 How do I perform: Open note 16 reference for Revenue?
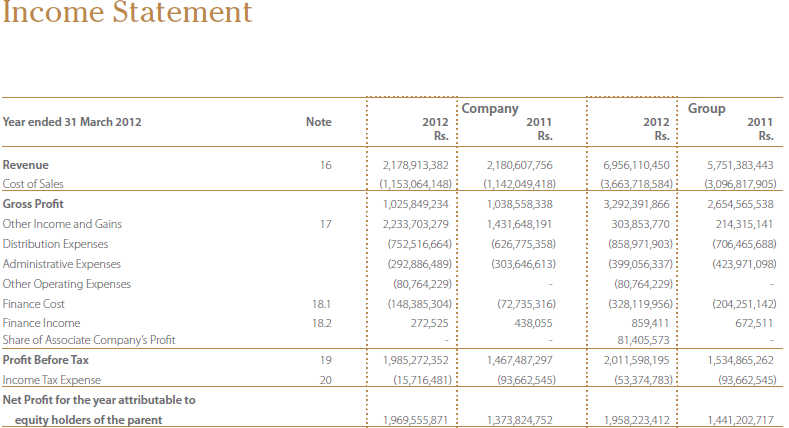pyautogui.click(x=325, y=164)
